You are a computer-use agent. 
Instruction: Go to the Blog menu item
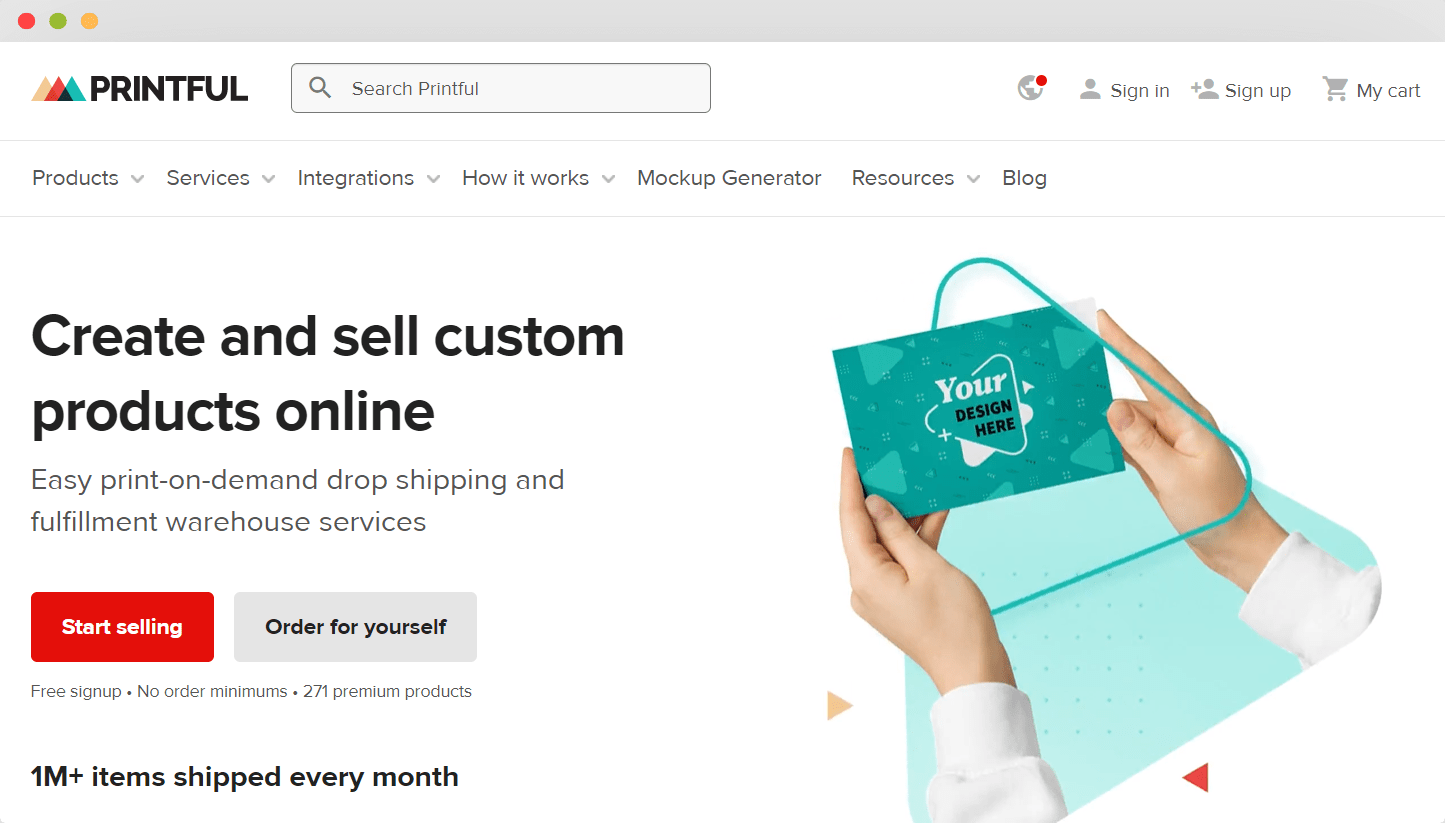pyautogui.click(x=1024, y=178)
